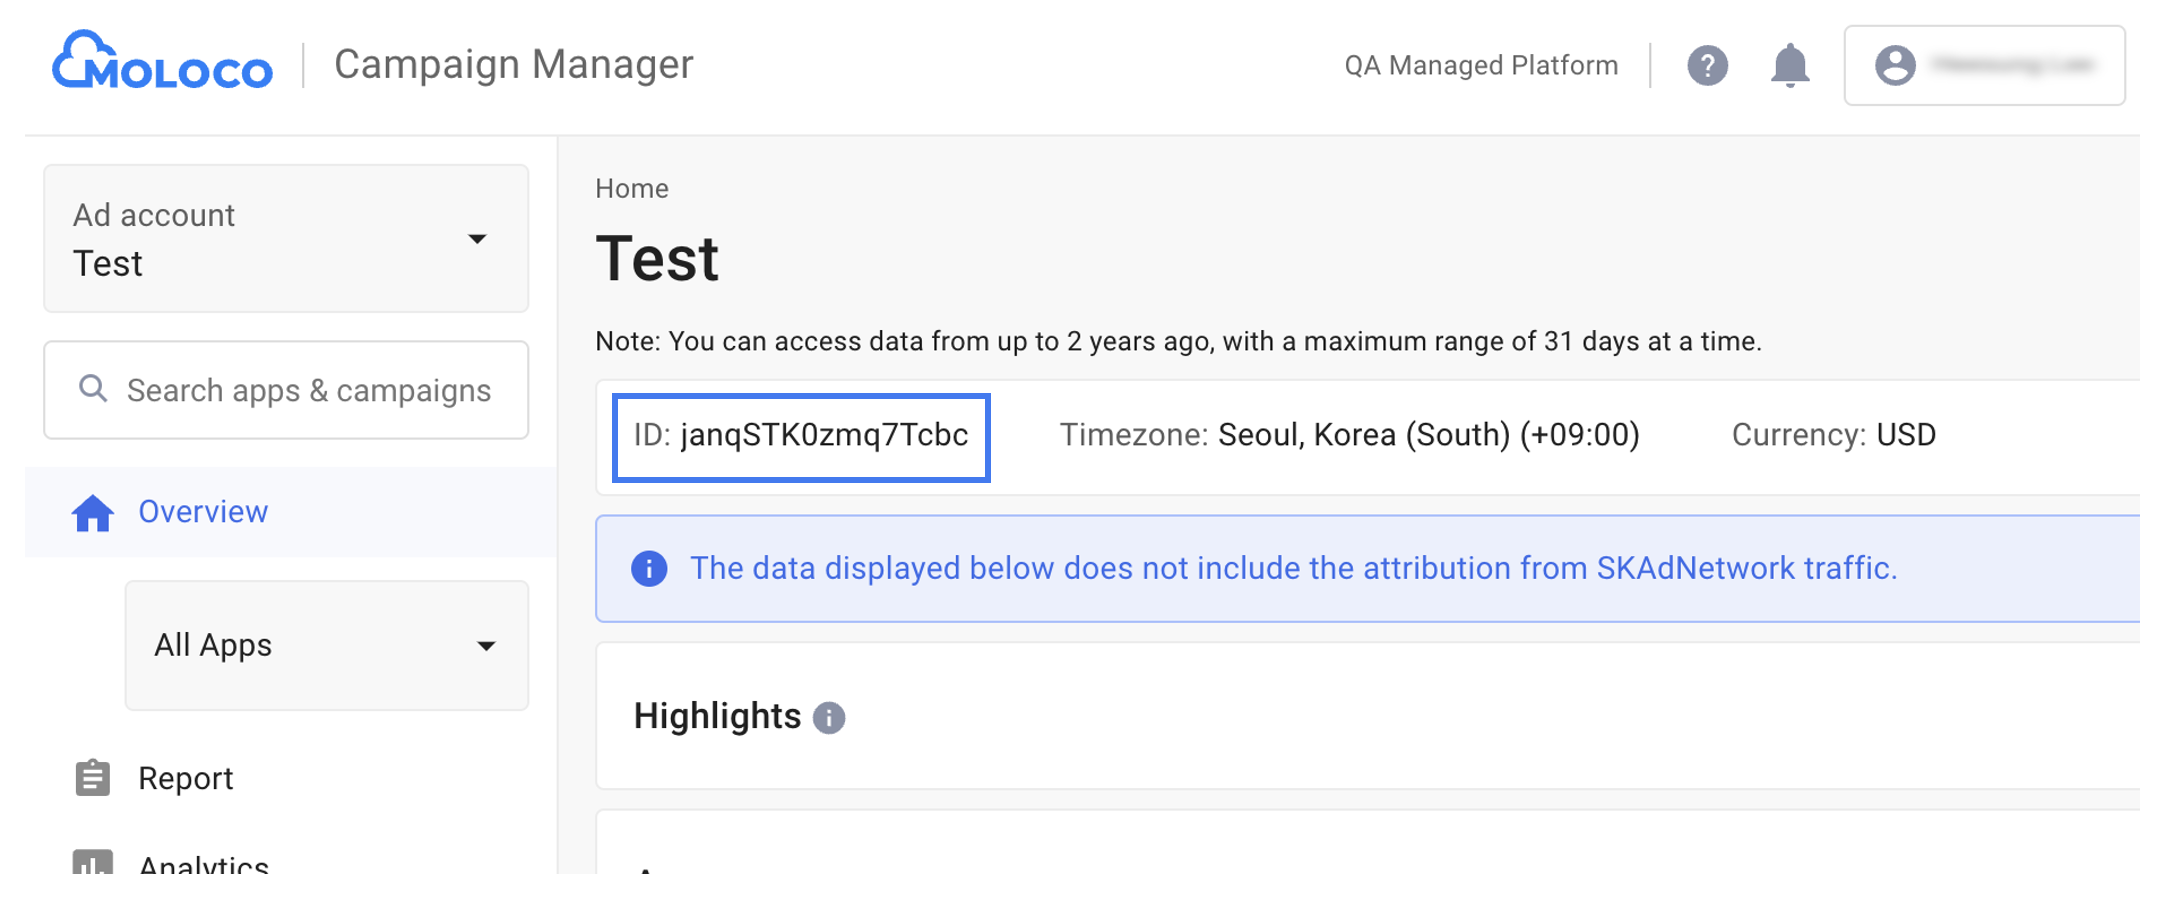Screen dimensions: 2172x904
Task: Open the Report section
Action: click(x=186, y=778)
